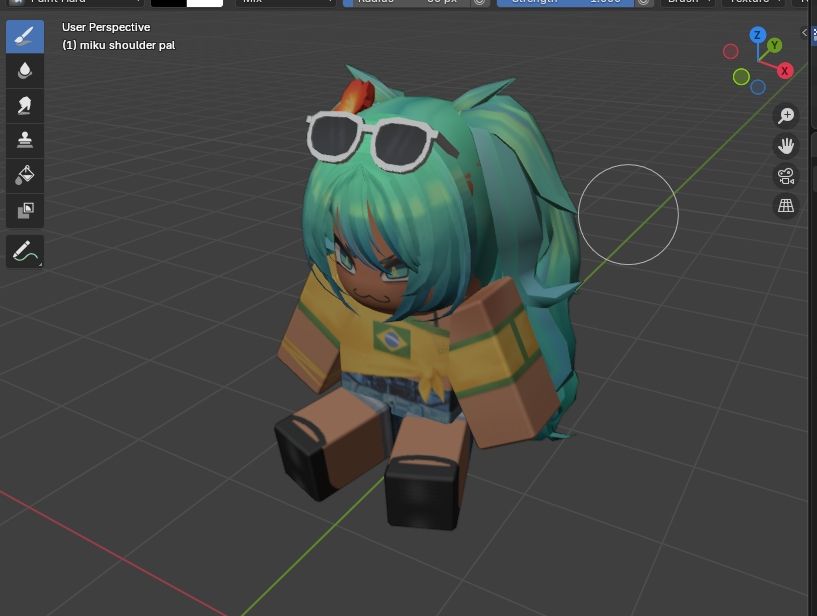The height and width of the screenshot is (616, 817).
Task: Select the Clone stamp tool
Action: coord(25,141)
